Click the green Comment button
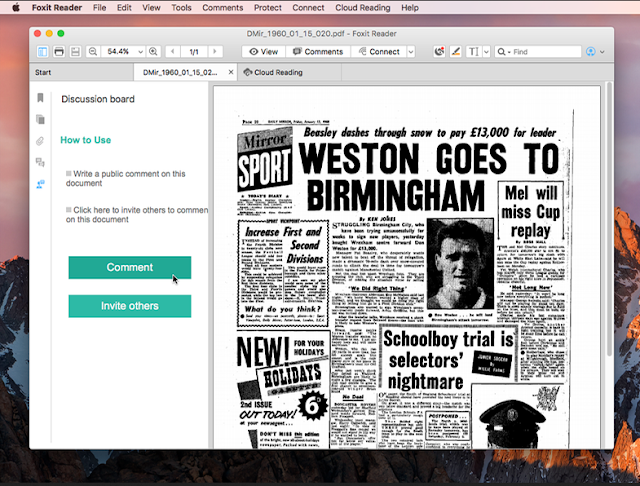 130,267
